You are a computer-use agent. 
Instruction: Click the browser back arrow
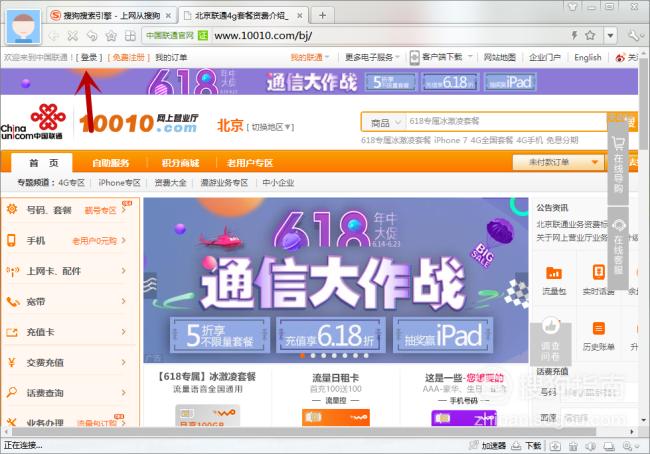(x=54, y=36)
